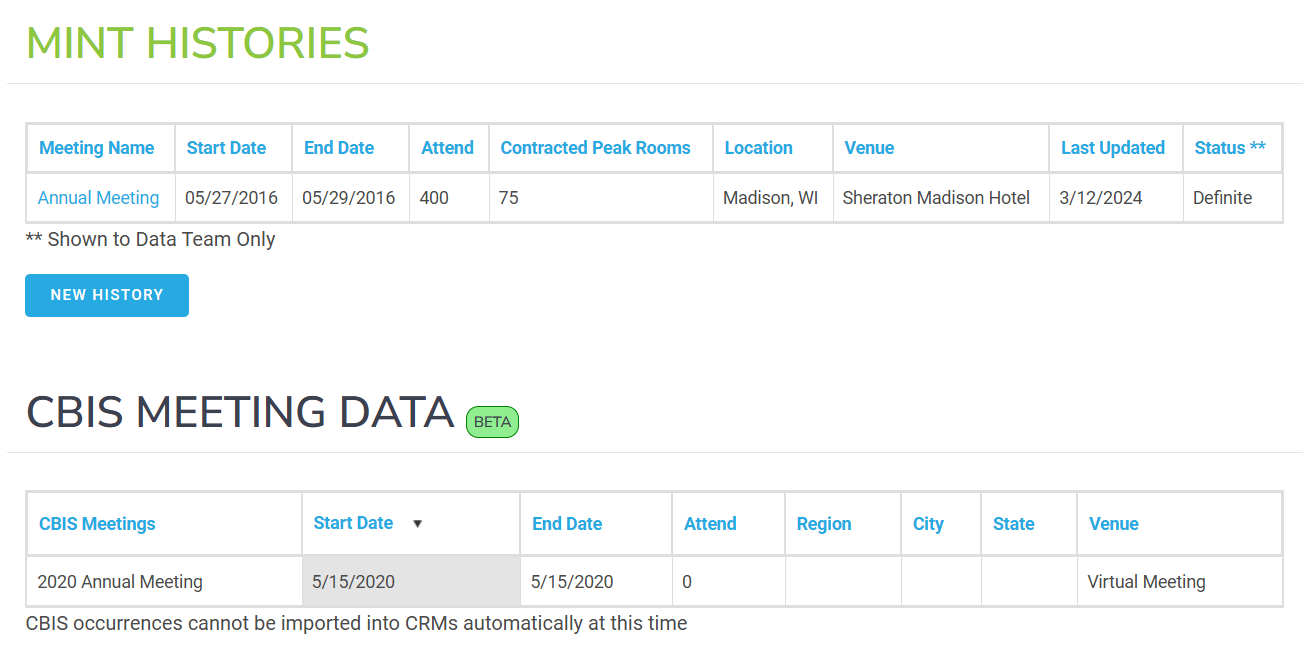Click the Status ** column header
1304x654 pixels.
(x=1230, y=148)
